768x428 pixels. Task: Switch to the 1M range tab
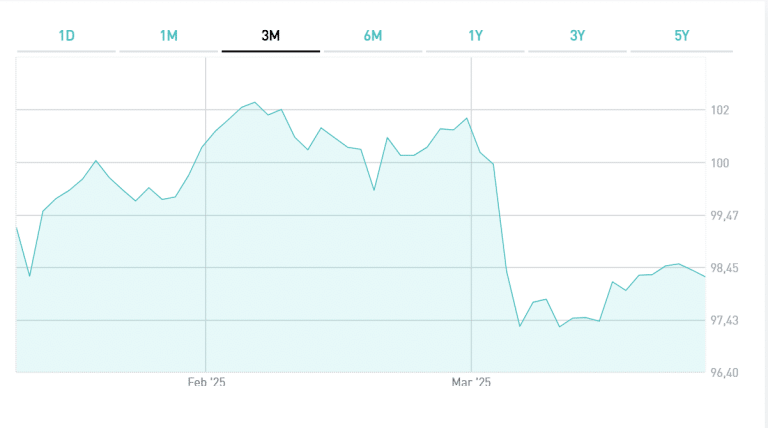(x=168, y=36)
